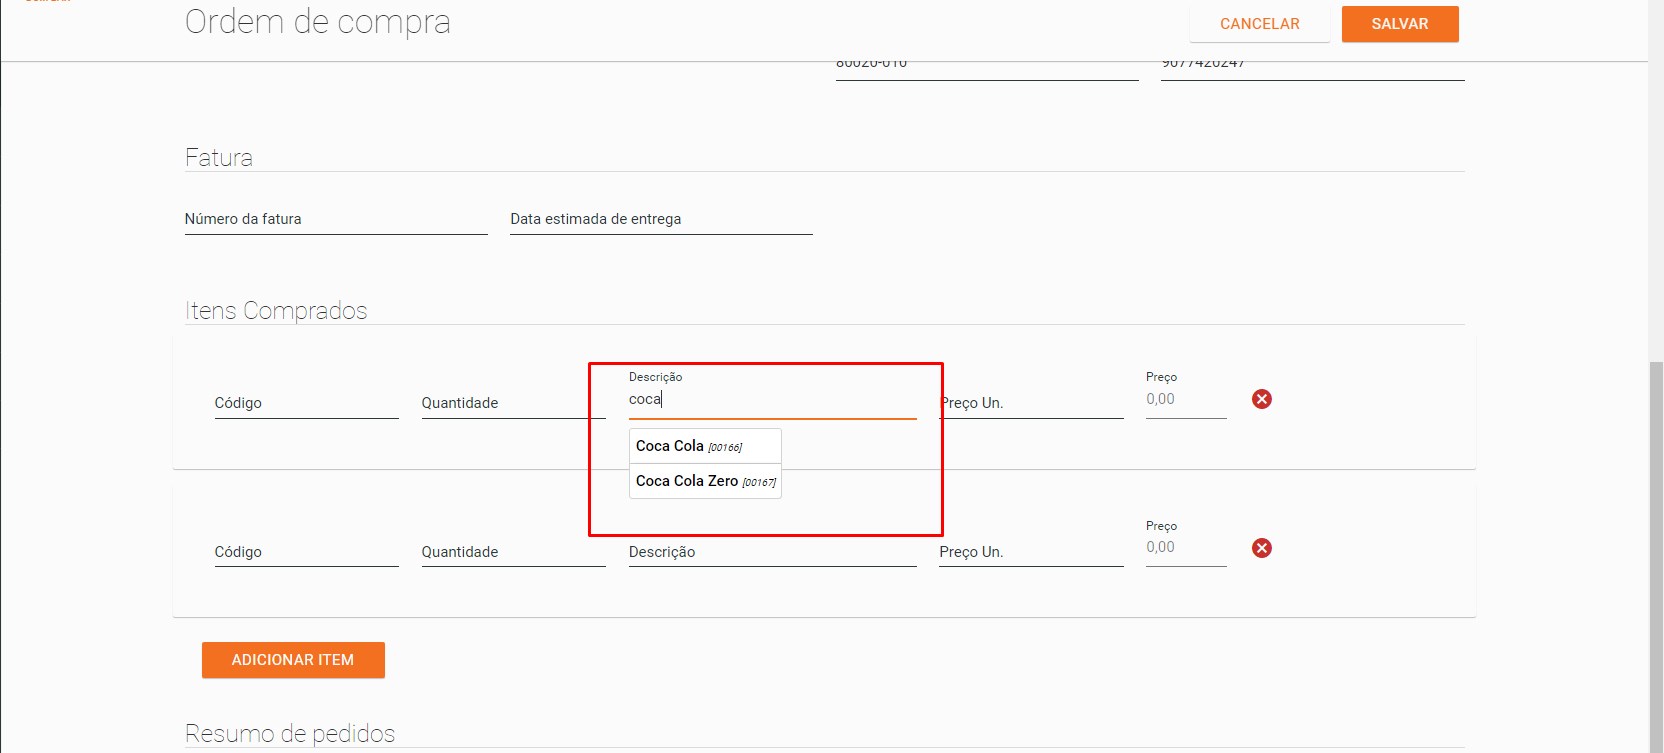The height and width of the screenshot is (753, 1664).
Task: Remove the first purchased item row
Action: [x=1262, y=399]
